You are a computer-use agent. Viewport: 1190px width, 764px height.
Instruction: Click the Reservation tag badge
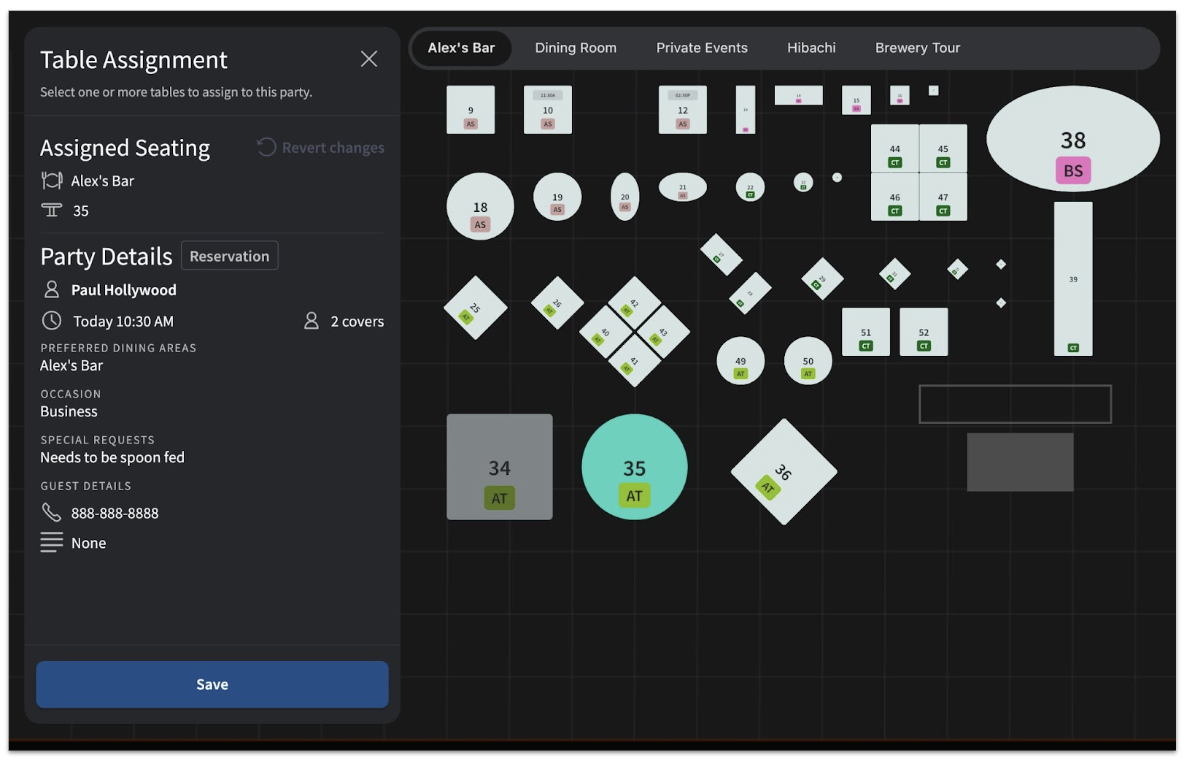(229, 256)
